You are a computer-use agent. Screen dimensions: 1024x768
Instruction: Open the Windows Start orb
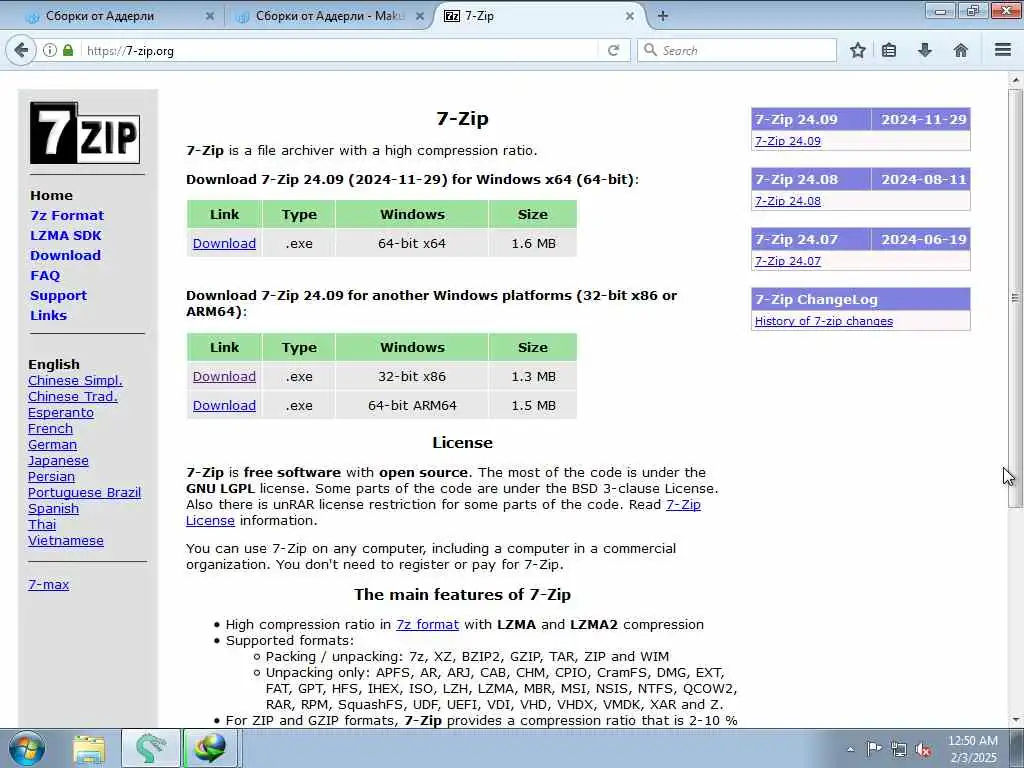[27, 748]
